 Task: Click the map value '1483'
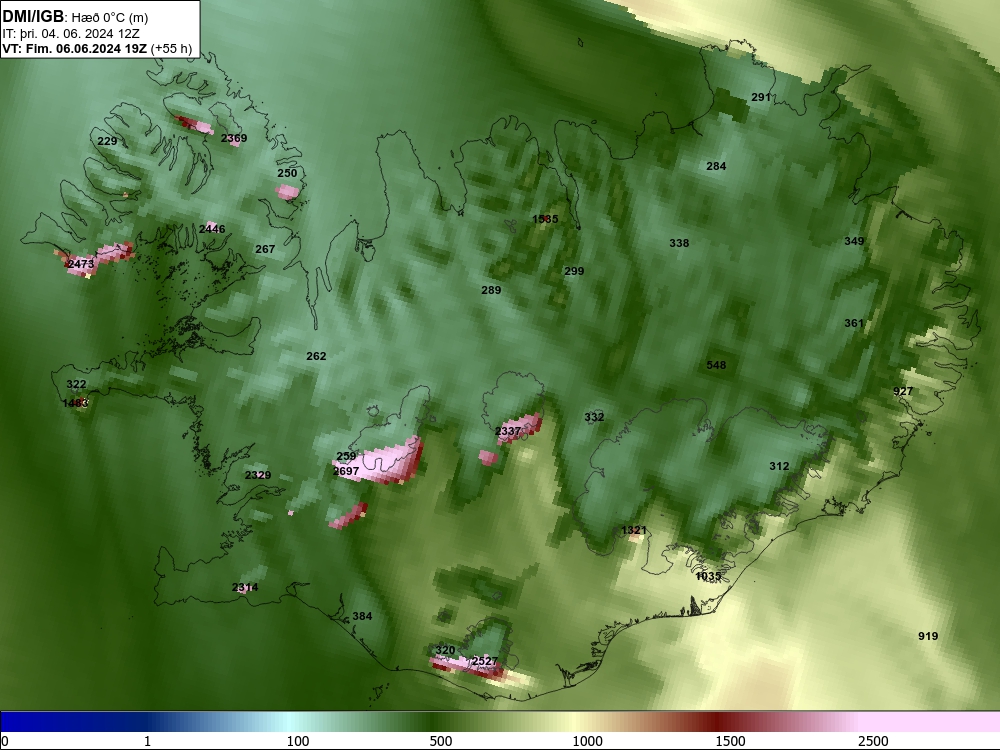pyautogui.click(x=75, y=403)
